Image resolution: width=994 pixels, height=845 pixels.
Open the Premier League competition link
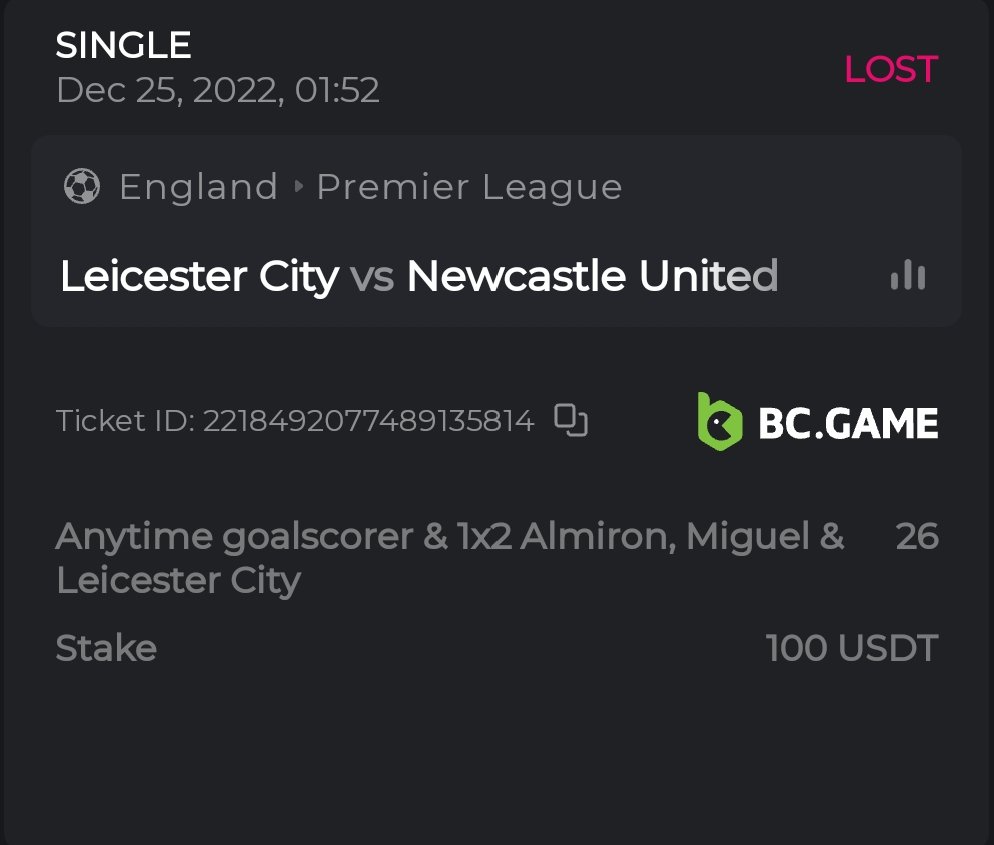[x=469, y=187]
